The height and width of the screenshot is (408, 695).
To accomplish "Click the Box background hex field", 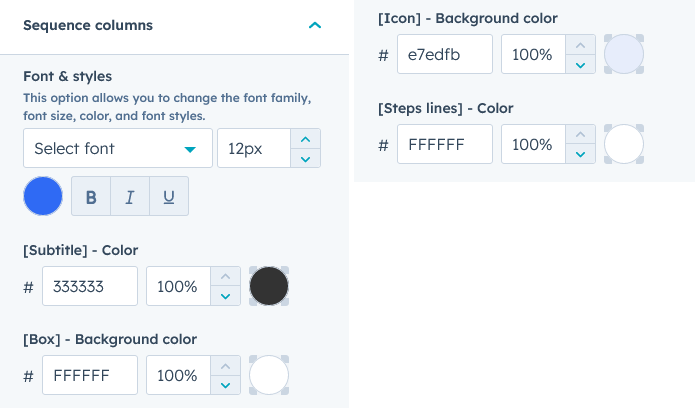I will 90,376.
